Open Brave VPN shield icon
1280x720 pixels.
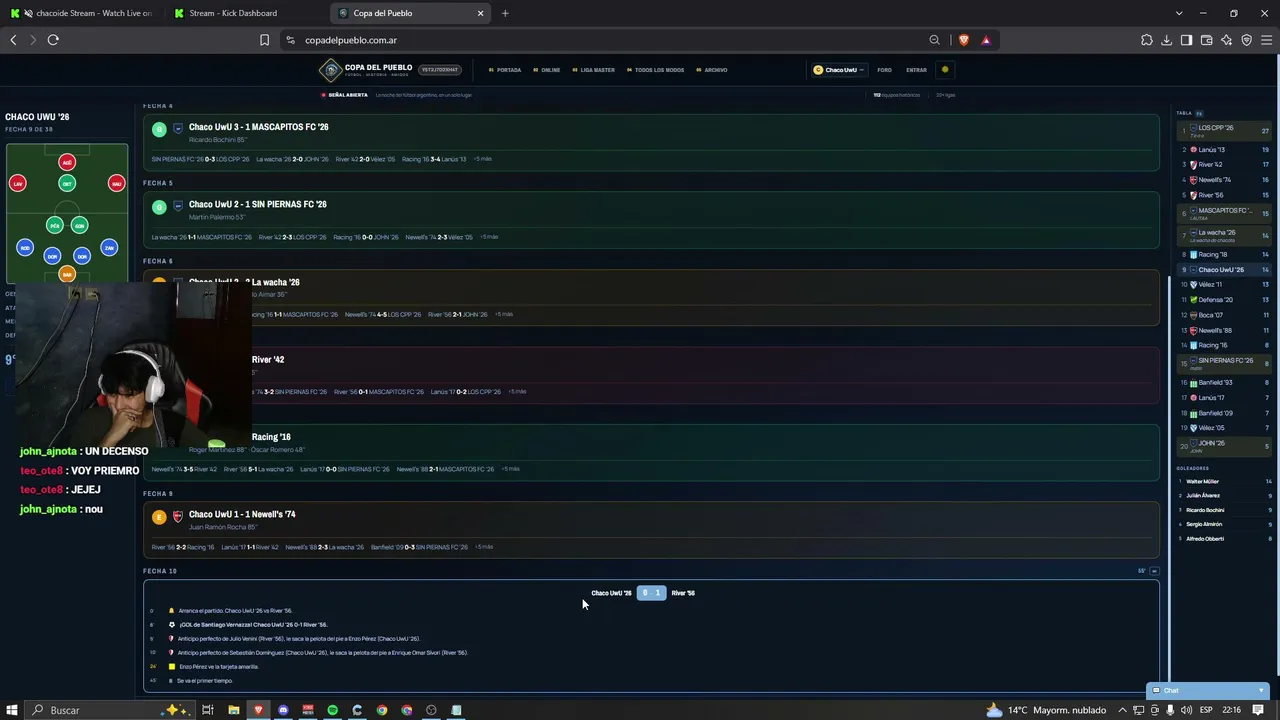(x=1247, y=40)
